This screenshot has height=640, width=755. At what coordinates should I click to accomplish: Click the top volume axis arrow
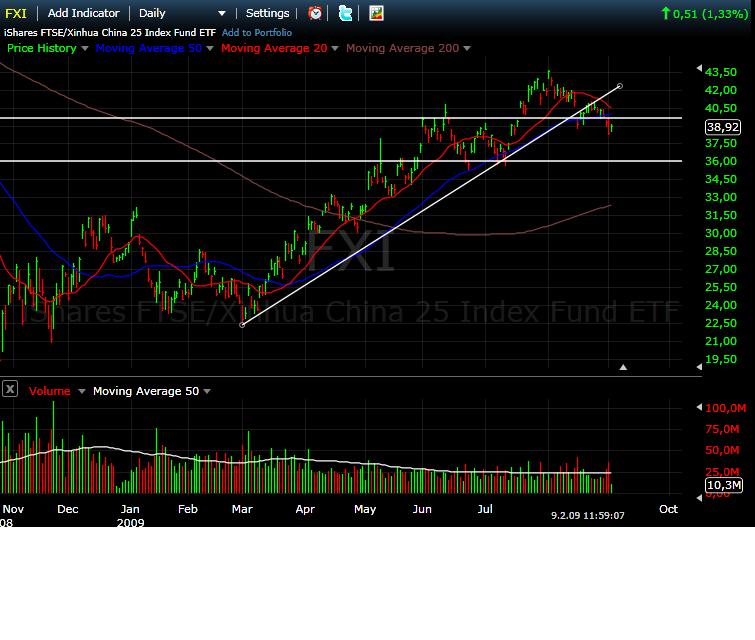[x=699, y=407]
